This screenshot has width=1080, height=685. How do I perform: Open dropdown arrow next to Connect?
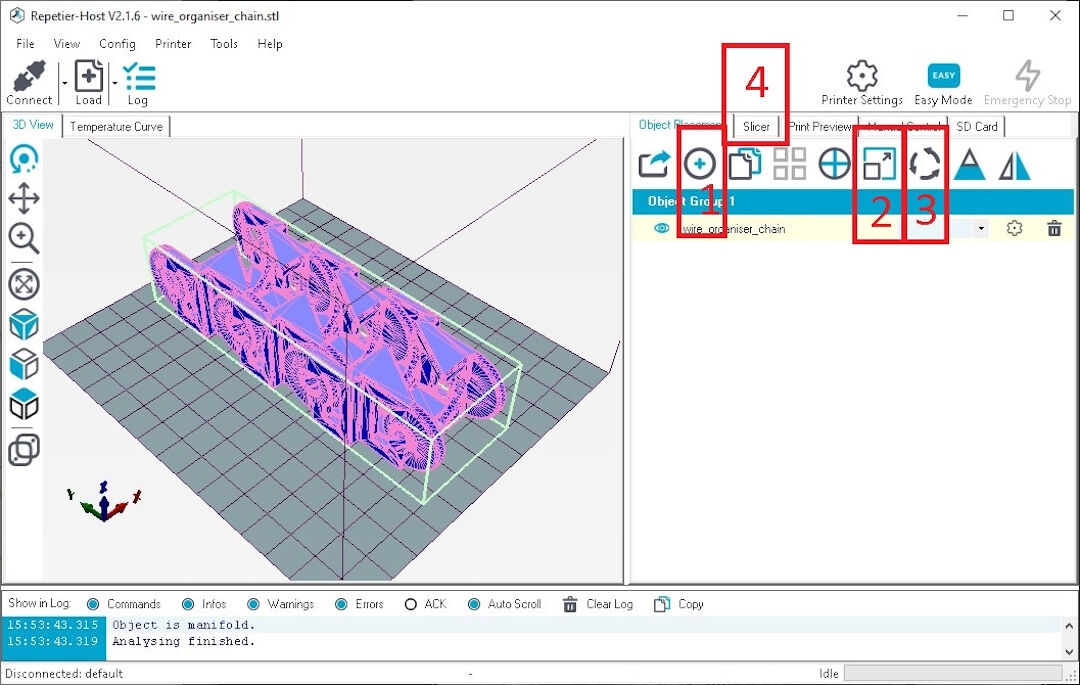(64, 83)
